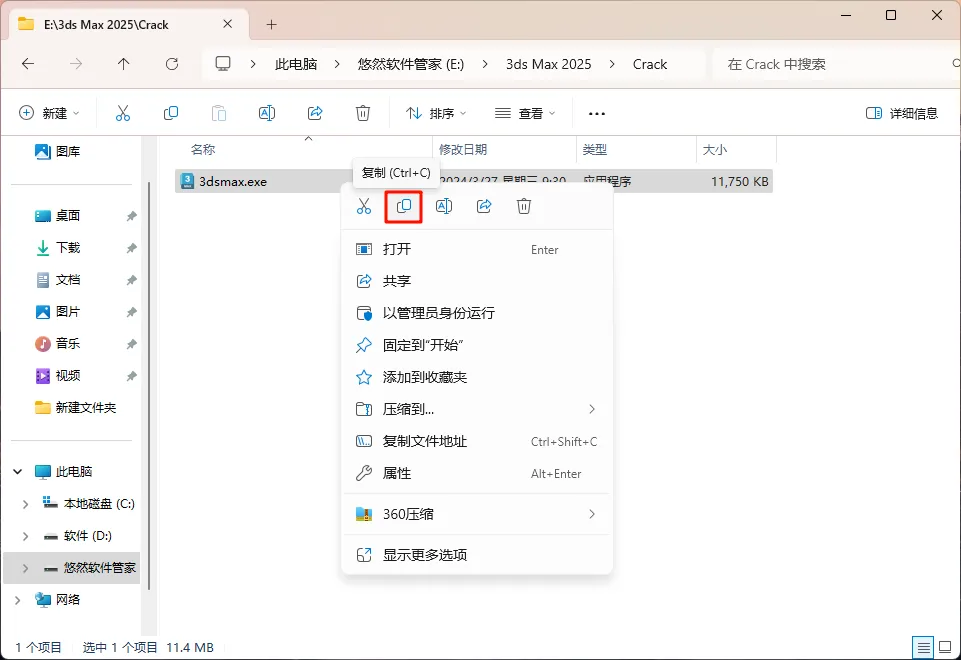Close the E:\3ds Max 2025\Crack tab

(x=227, y=24)
